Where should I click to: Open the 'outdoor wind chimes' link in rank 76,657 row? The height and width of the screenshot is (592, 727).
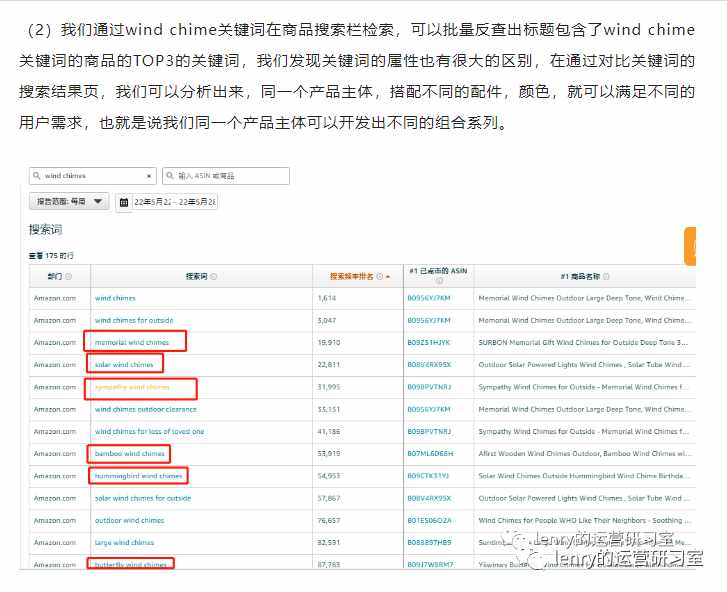[x=129, y=521]
